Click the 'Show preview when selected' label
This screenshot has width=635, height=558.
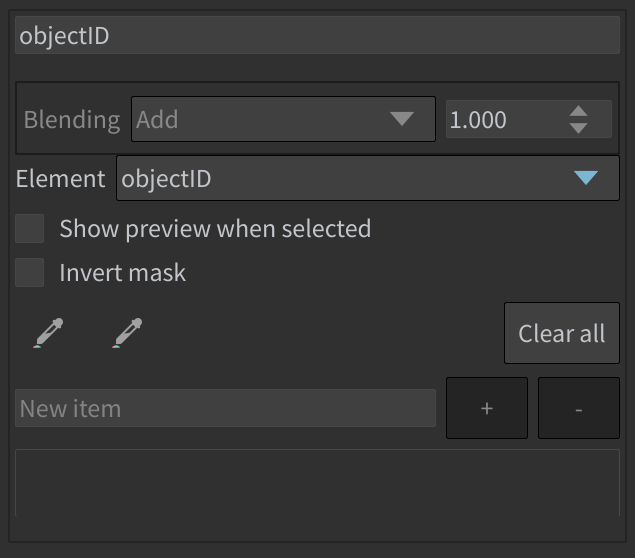point(215,229)
